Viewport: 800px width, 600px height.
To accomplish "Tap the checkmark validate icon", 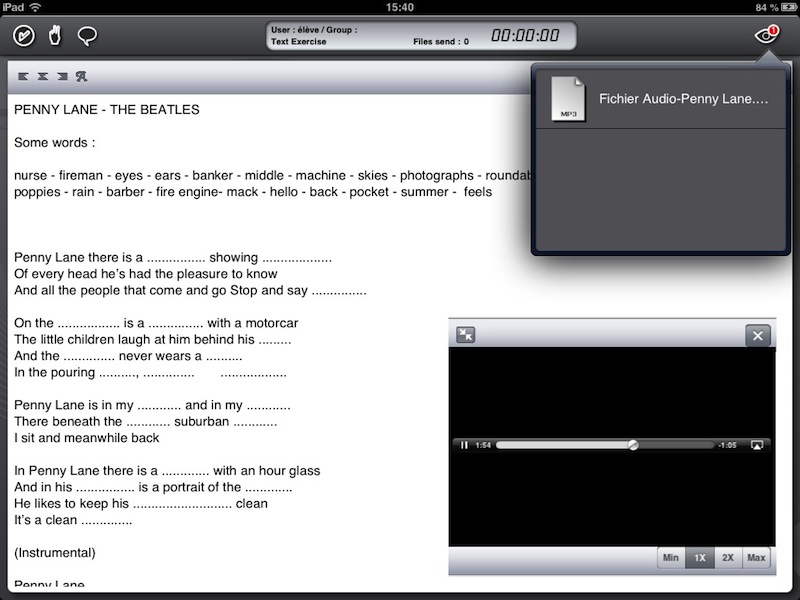I will 24,37.
